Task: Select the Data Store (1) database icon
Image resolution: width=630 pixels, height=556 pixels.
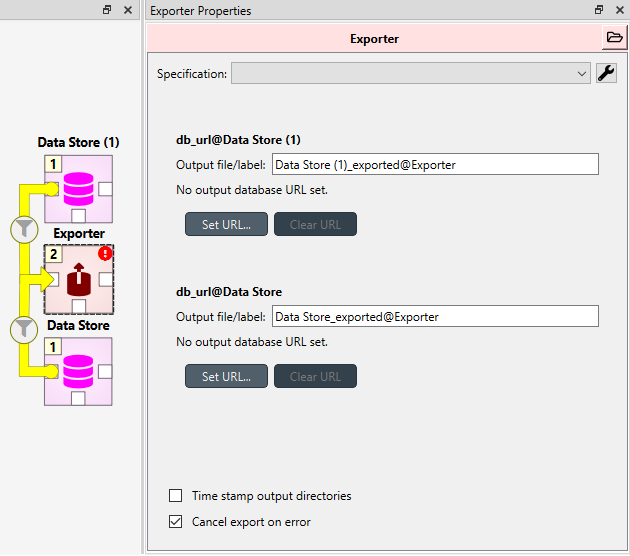Action: click(x=79, y=189)
